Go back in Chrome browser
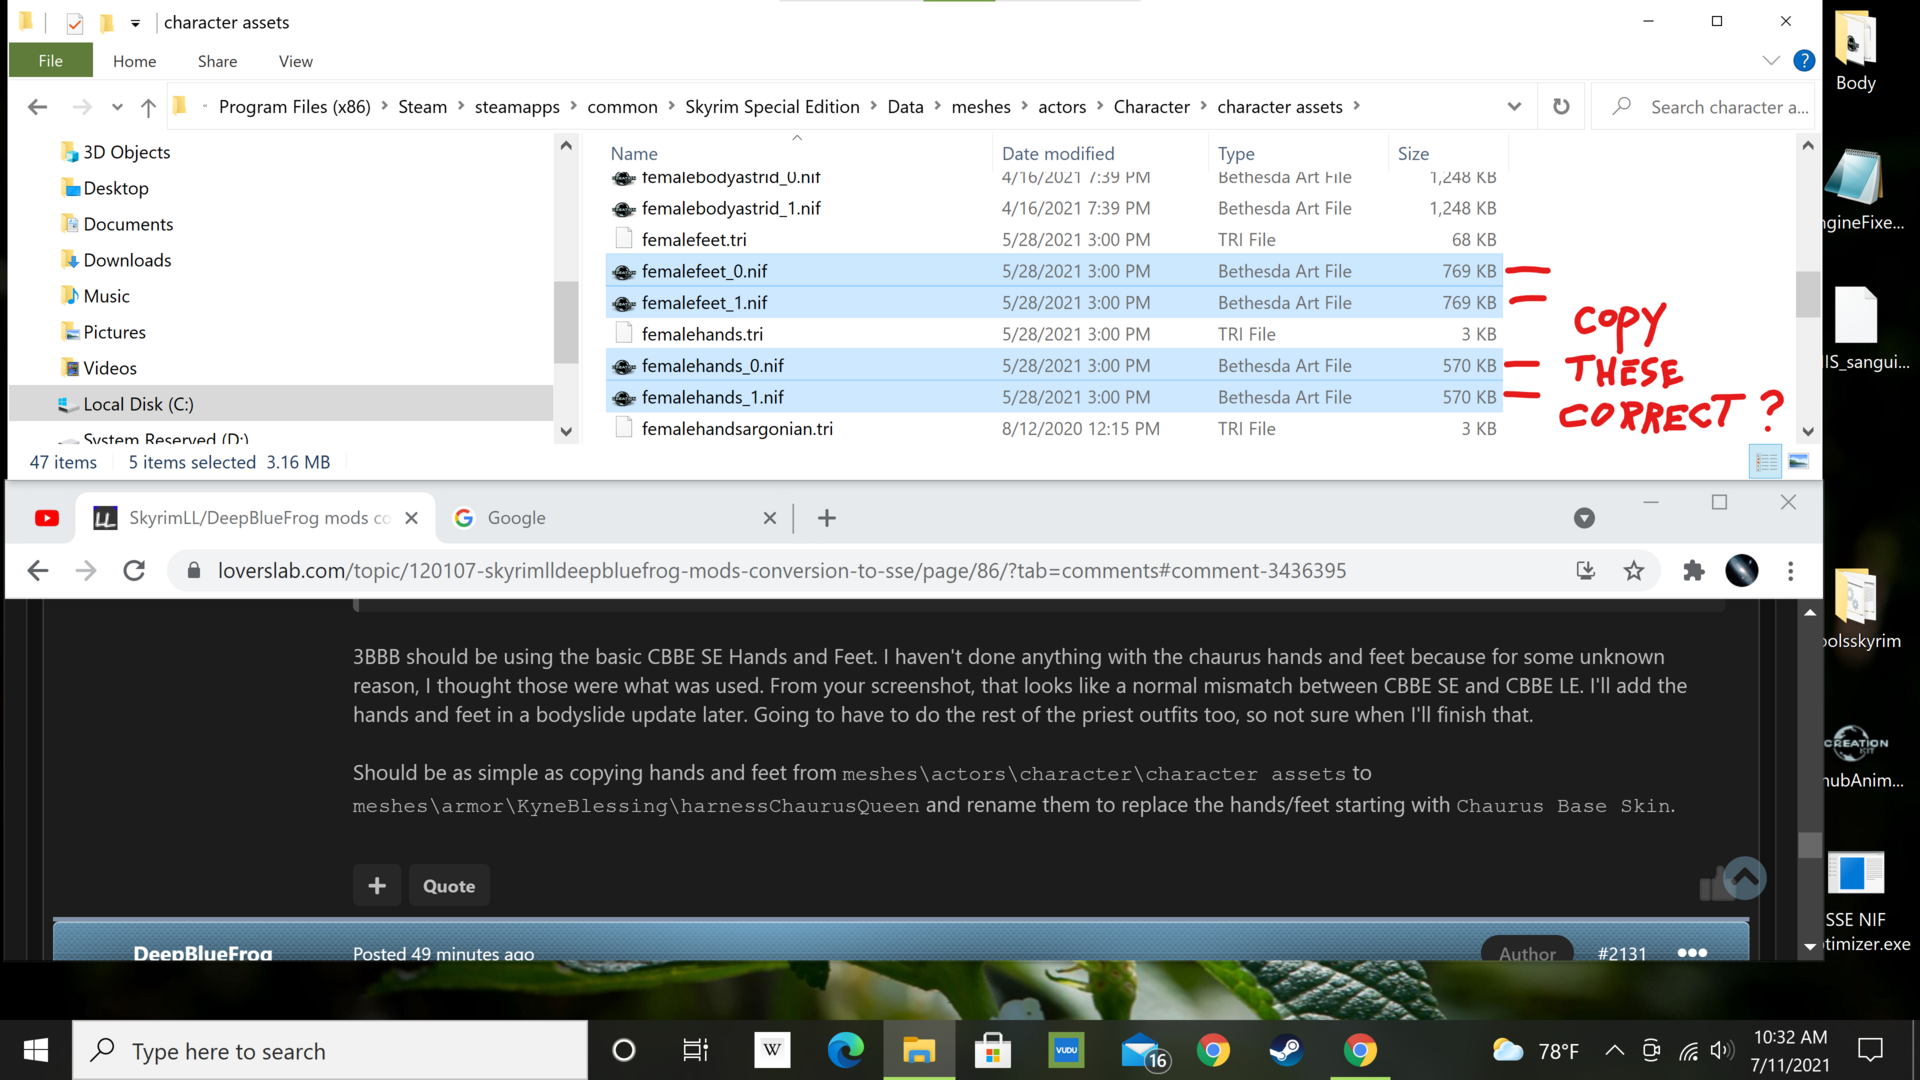The width and height of the screenshot is (1920, 1080). pos(38,571)
